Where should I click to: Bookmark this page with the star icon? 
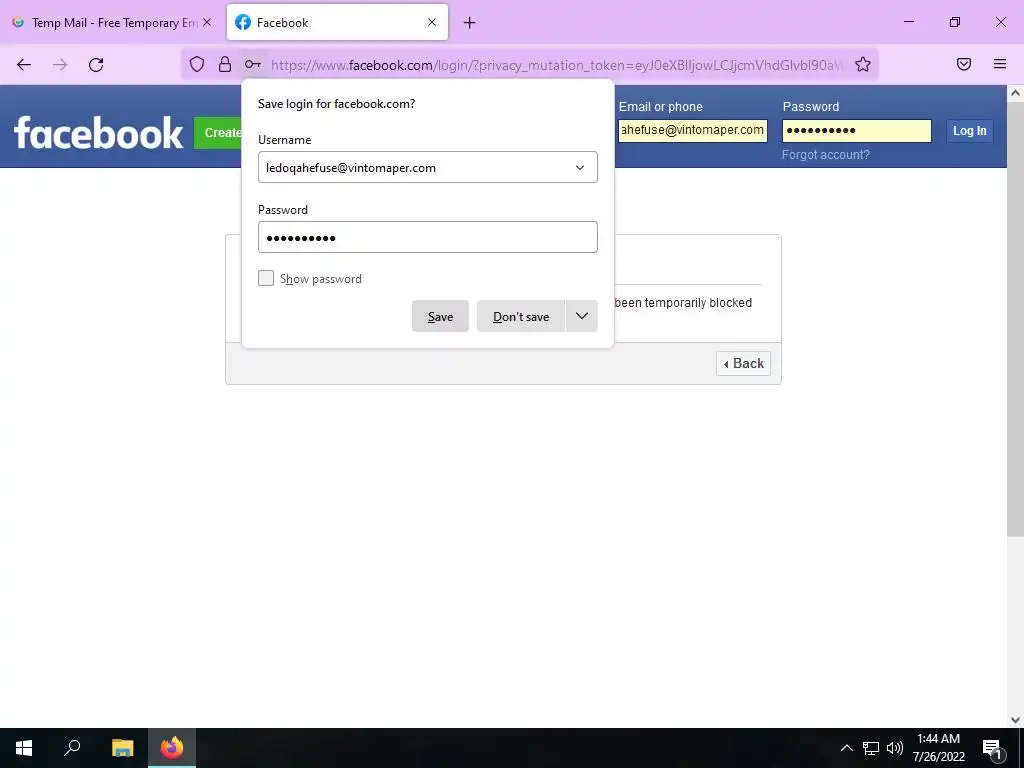click(x=863, y=64)
